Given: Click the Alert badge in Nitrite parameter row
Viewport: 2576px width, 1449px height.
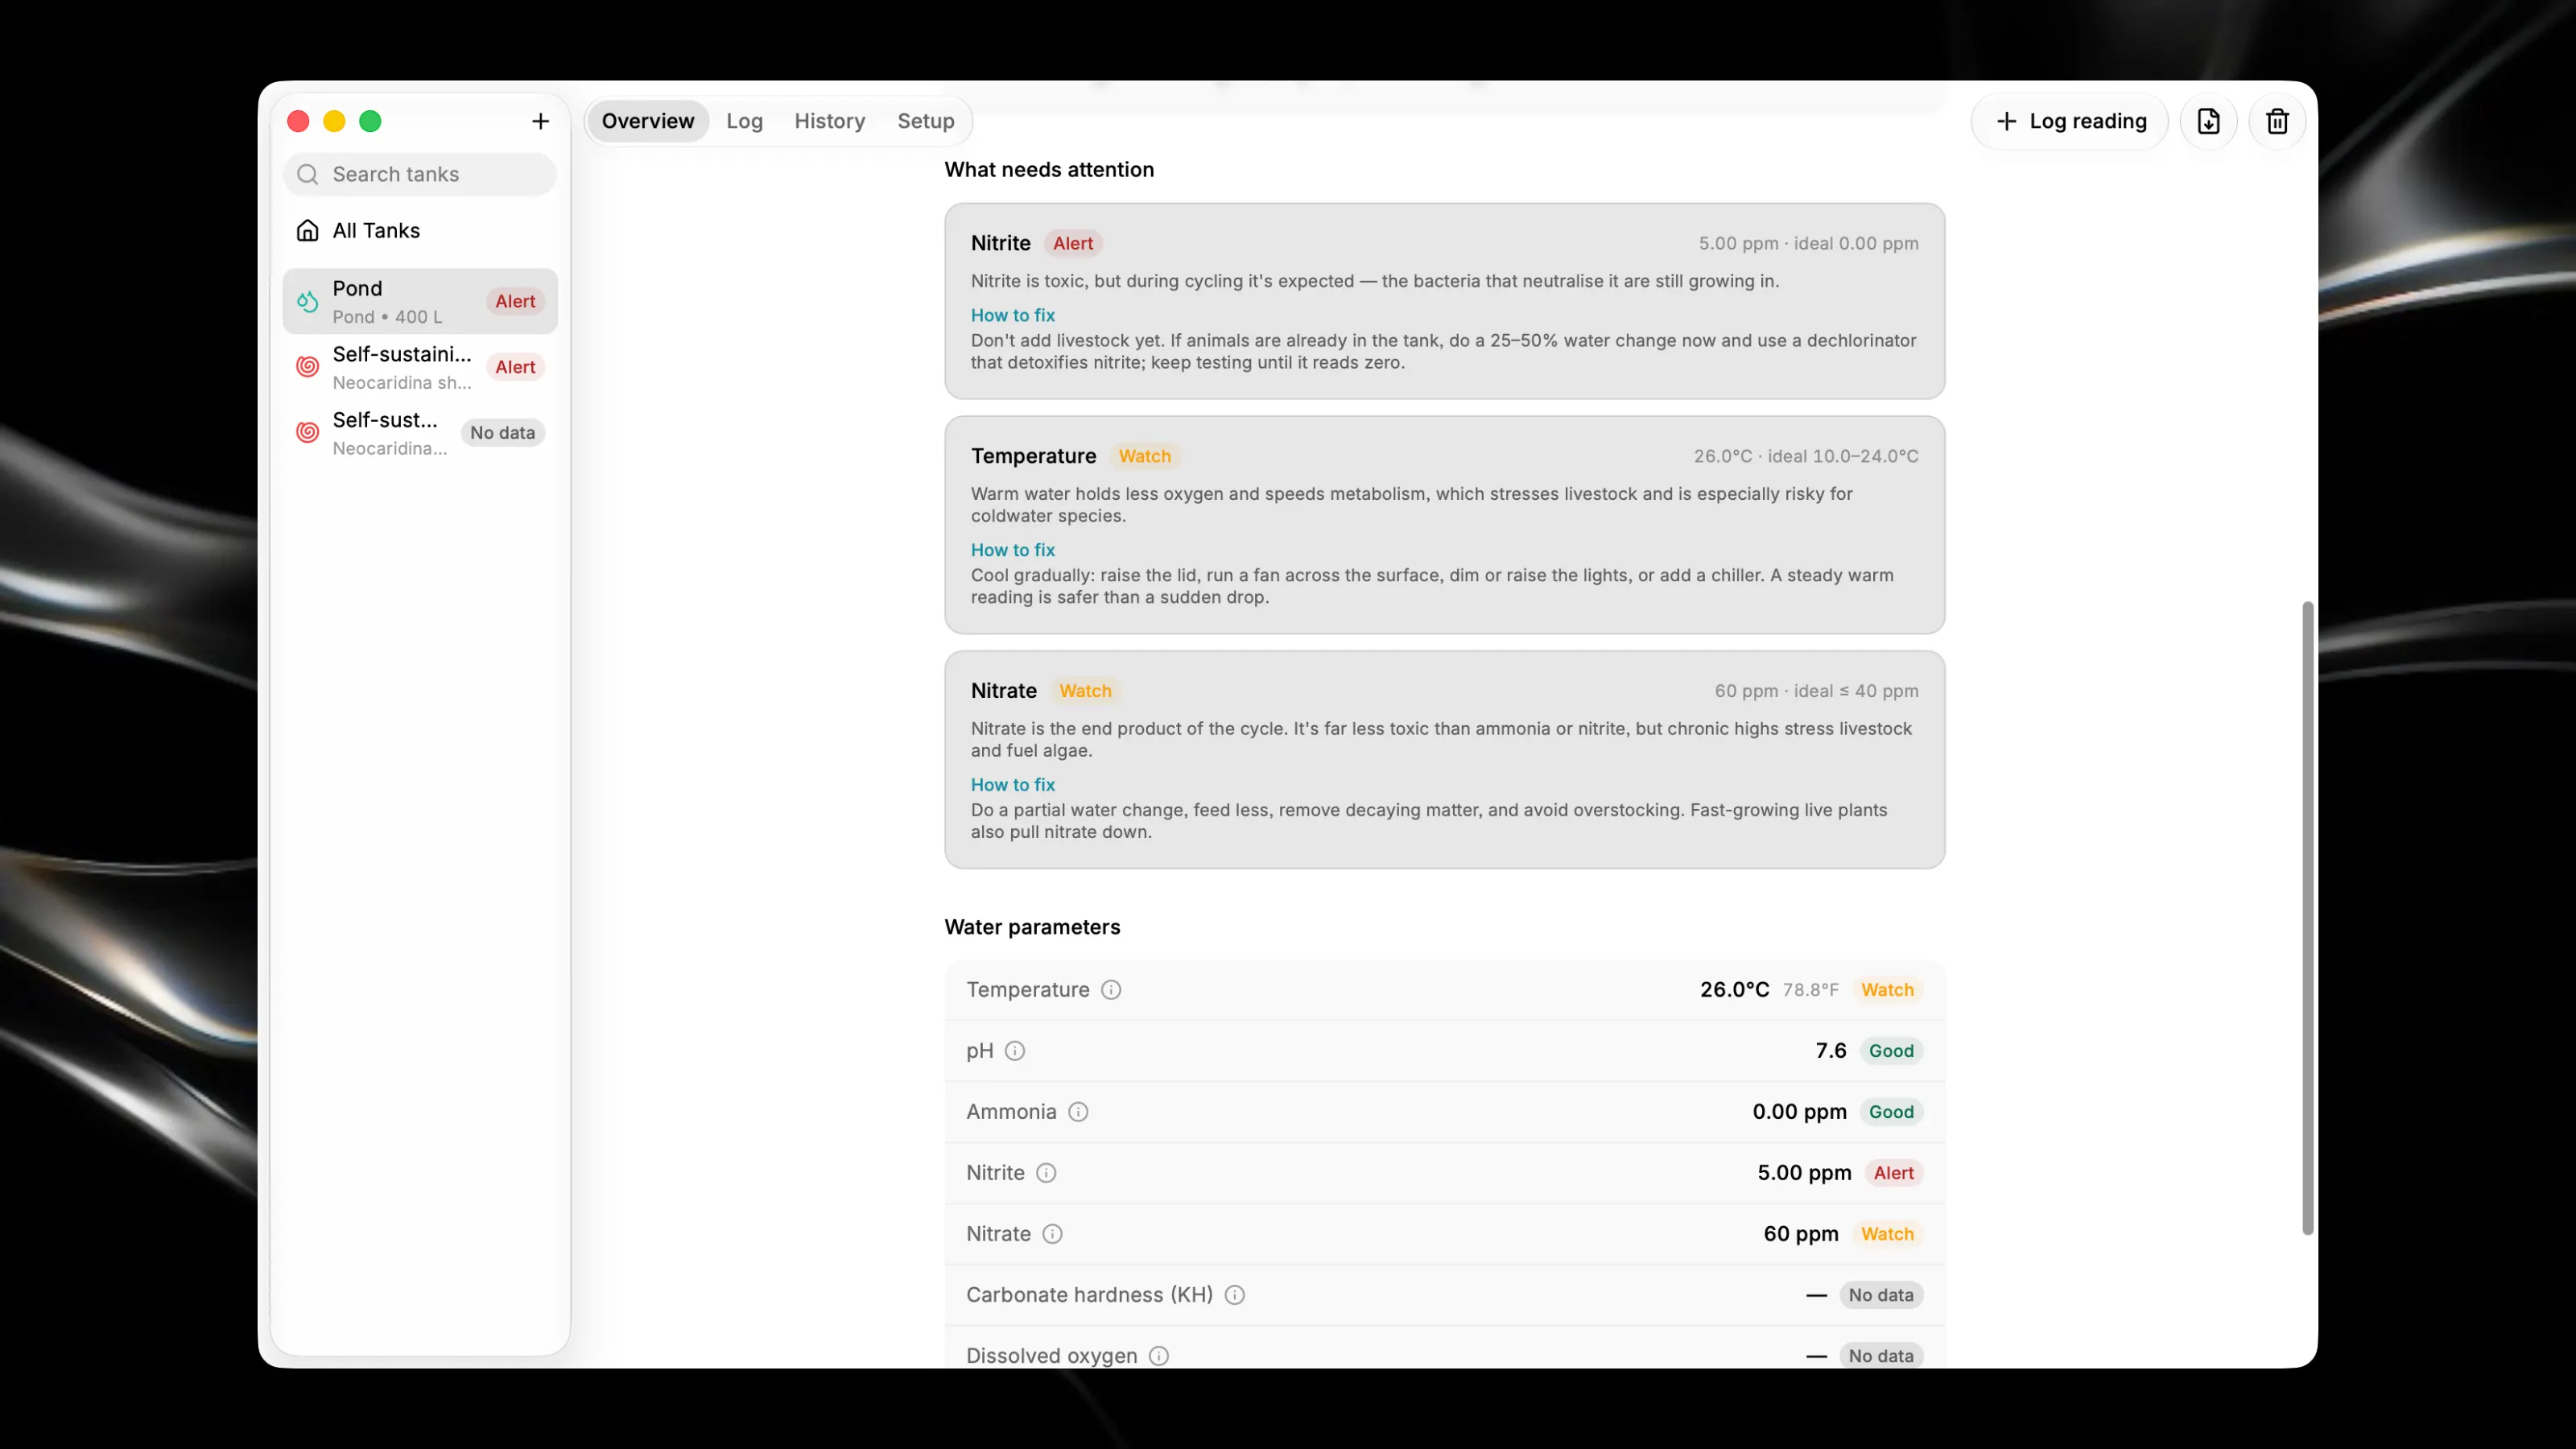Looking at the screenshot, I should coord(1893,1172).
